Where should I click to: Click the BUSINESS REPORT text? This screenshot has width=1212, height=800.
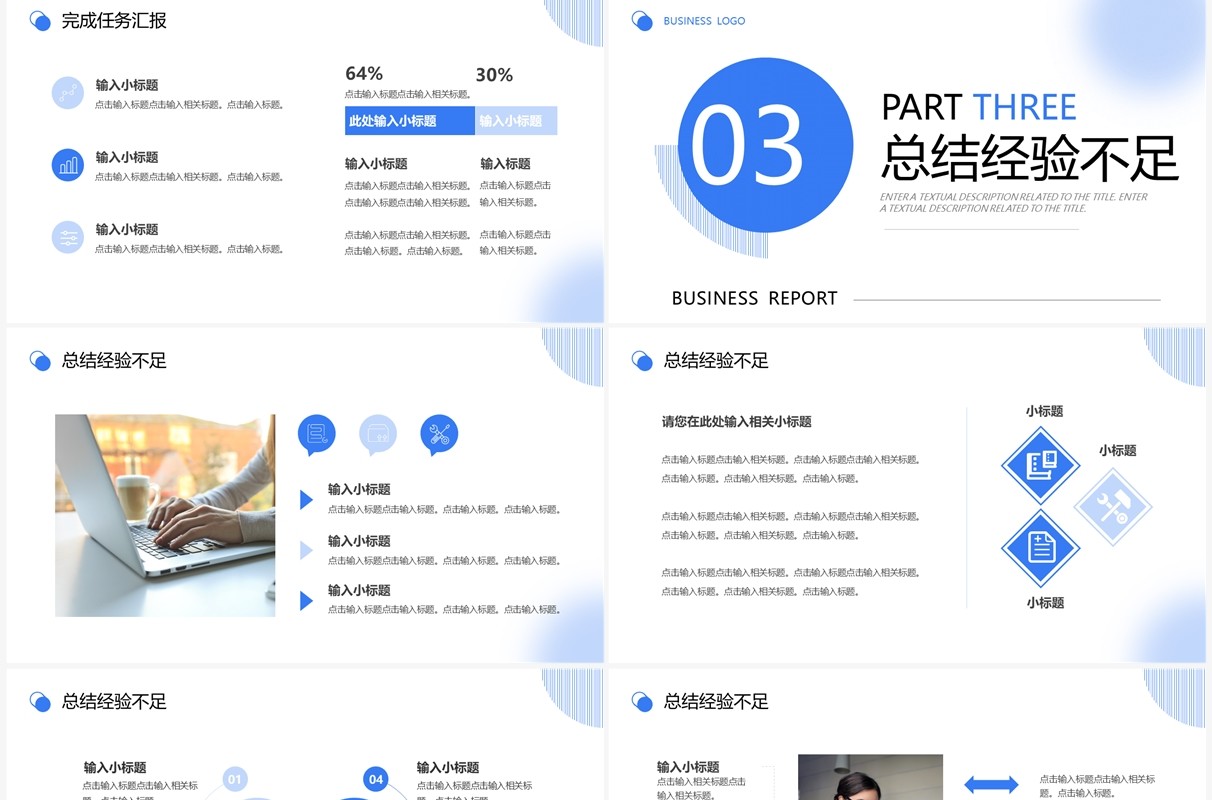point(754,298)
